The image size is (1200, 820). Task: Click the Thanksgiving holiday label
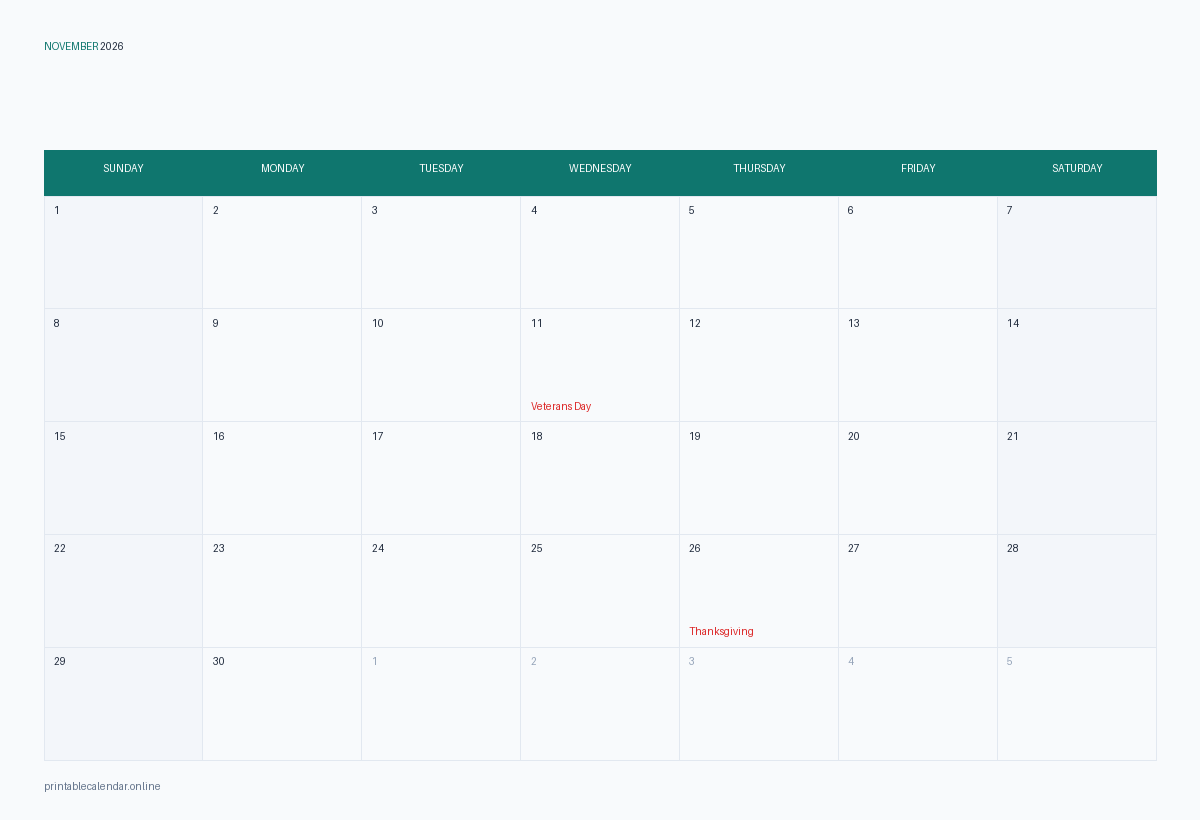coord(721,631)
